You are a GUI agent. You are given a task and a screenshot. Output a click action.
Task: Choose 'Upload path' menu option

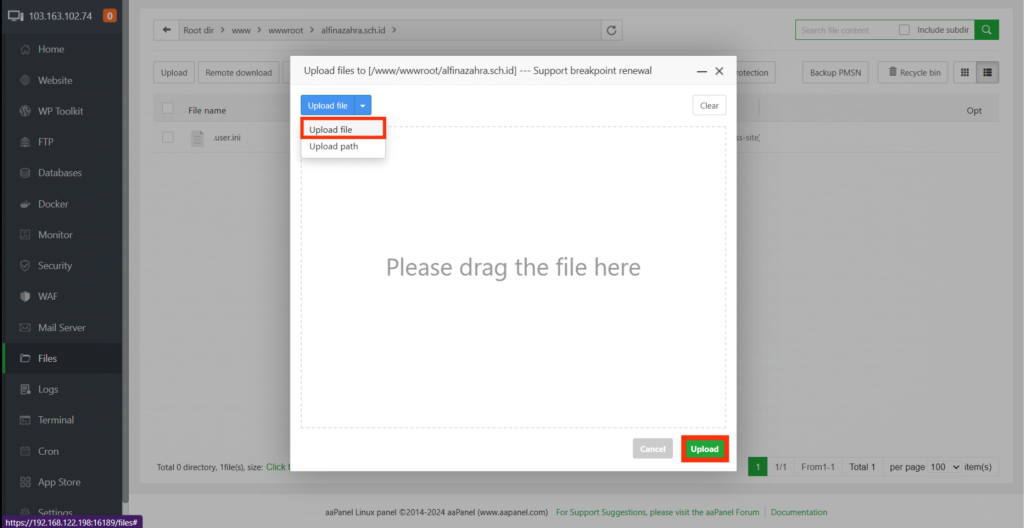point(333,147)
